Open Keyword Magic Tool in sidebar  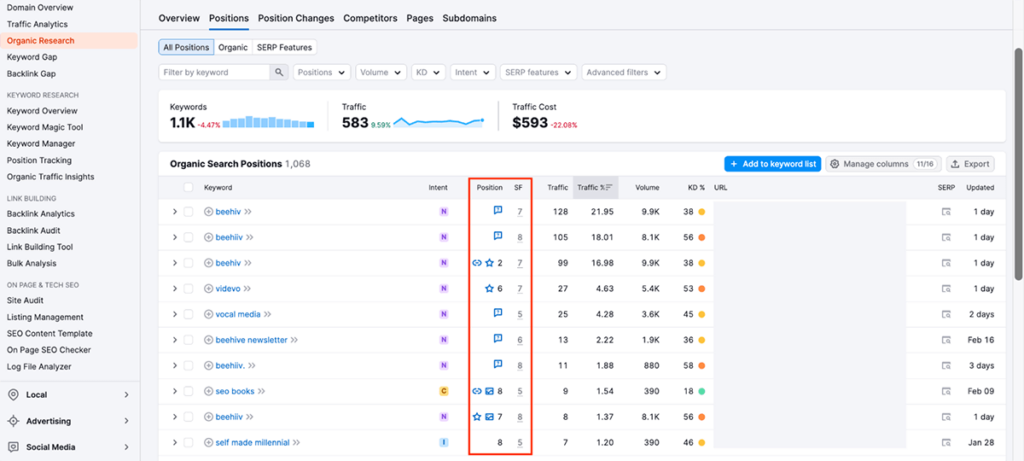click(45, 127)
